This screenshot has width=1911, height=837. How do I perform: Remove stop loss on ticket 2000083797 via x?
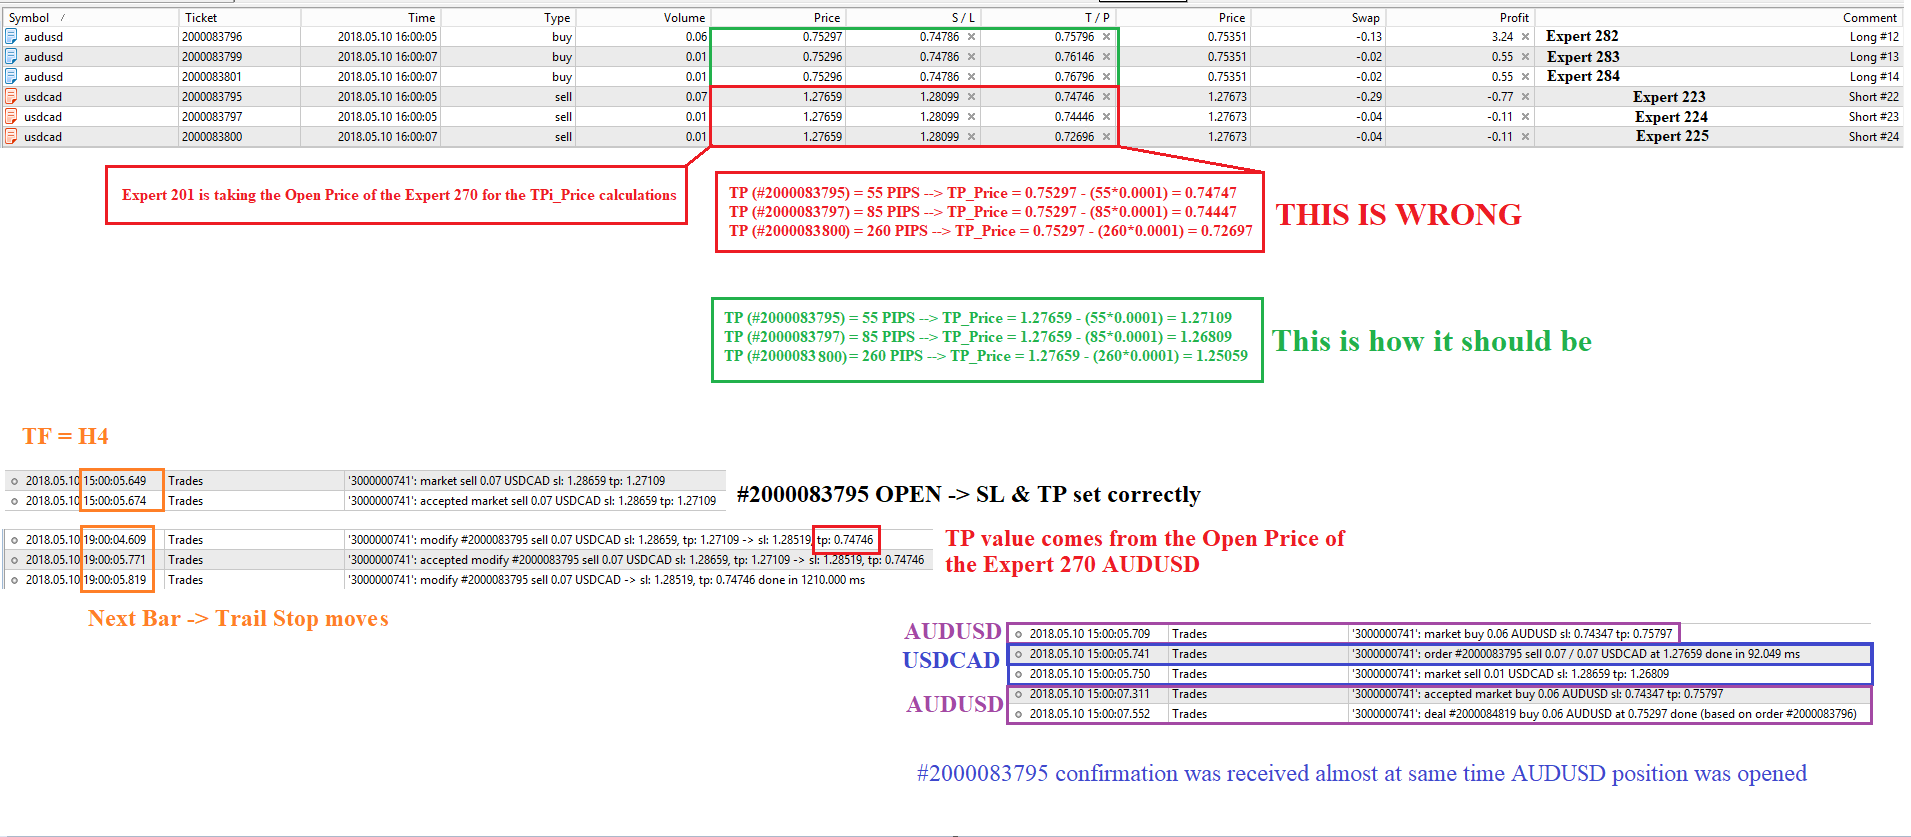tap(971, 117)
